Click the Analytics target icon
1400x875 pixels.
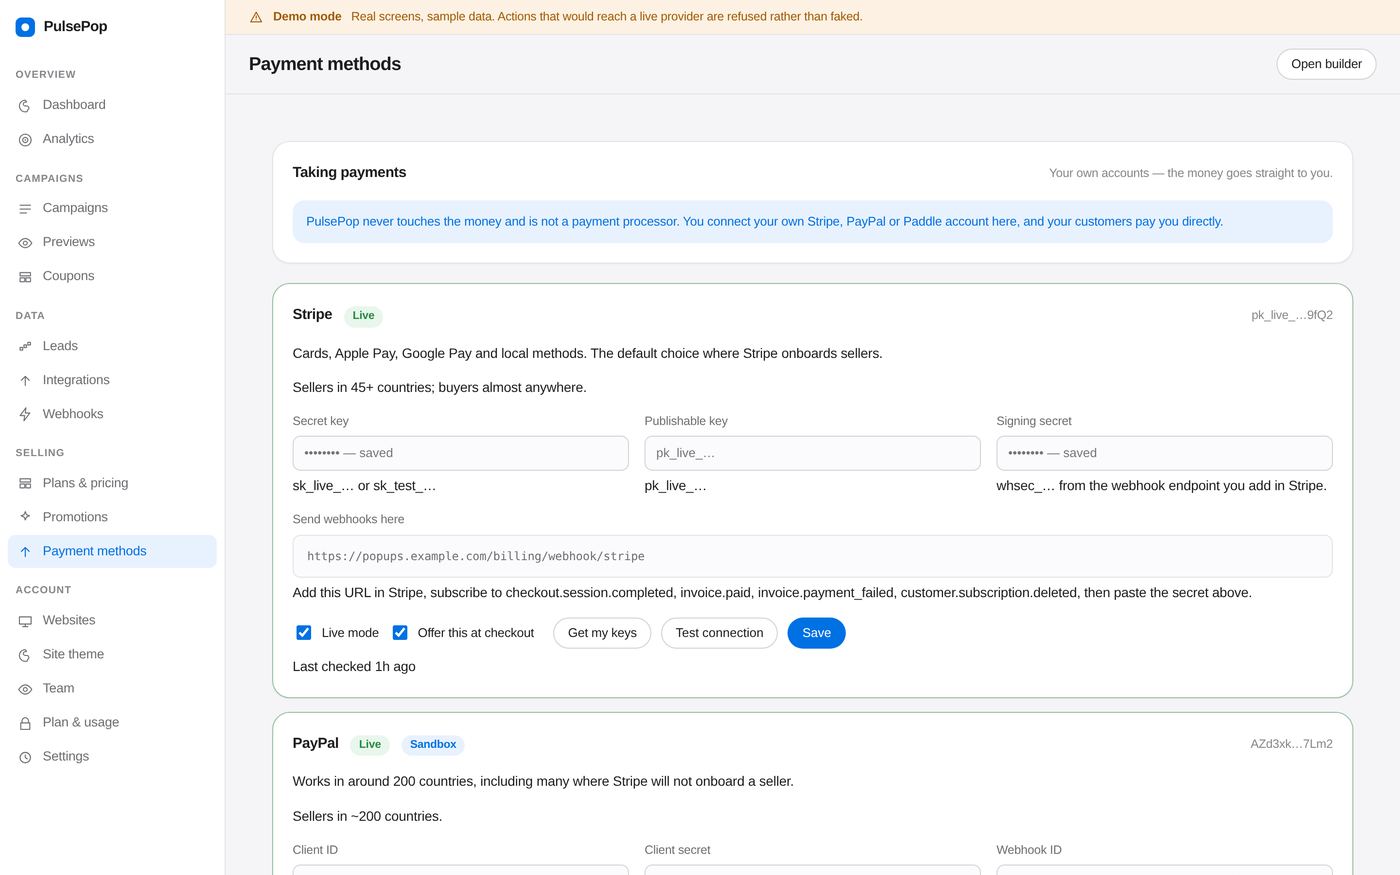[25, 140]
